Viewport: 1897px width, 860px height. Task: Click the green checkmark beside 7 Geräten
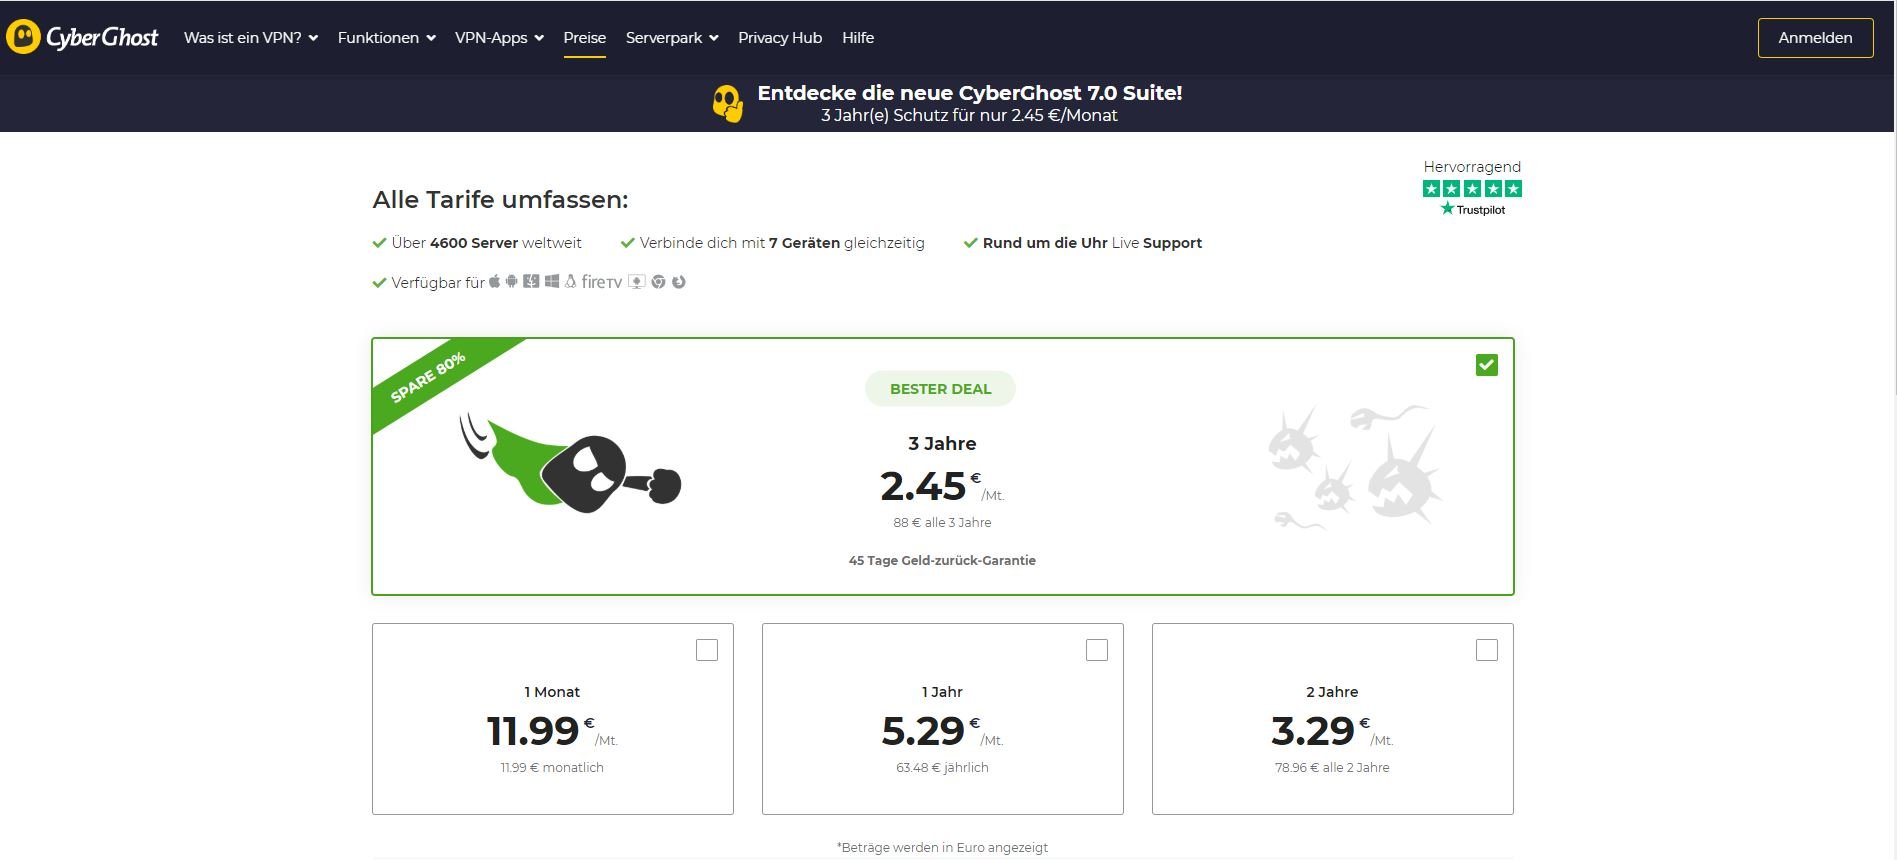(x=628, y=243)
